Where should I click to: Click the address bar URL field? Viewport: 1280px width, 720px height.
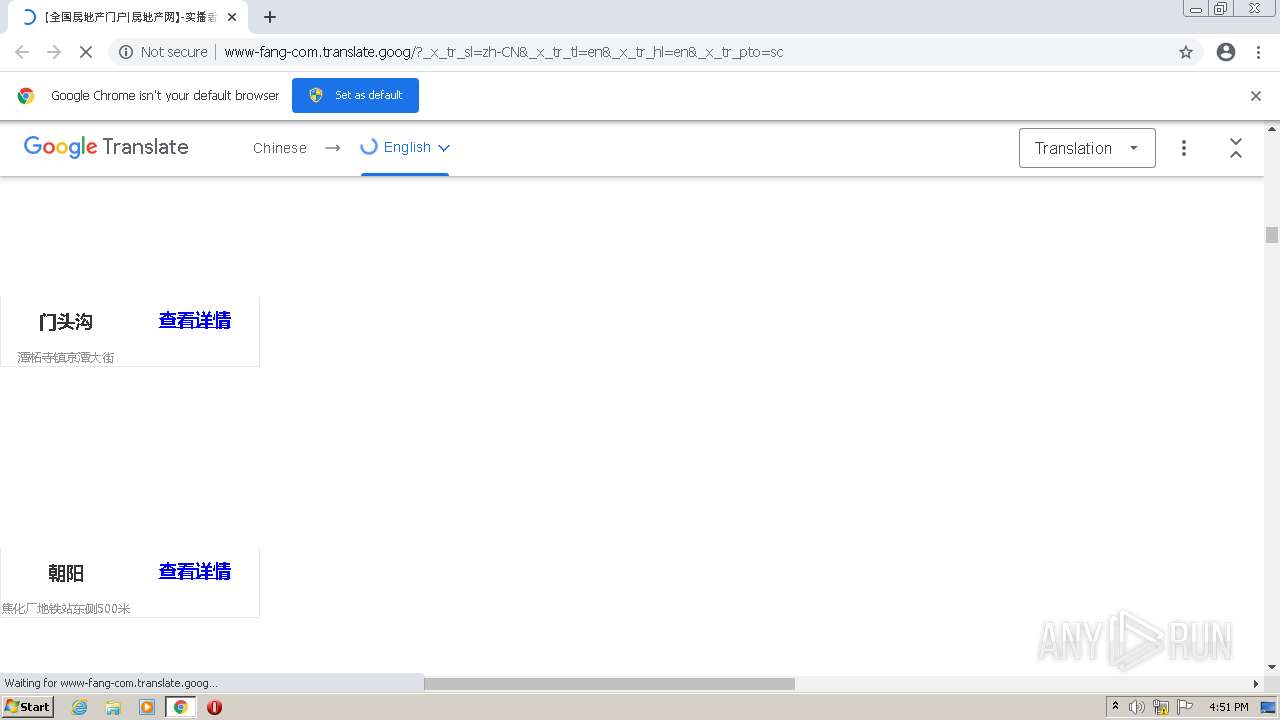(x=503, y=52)
